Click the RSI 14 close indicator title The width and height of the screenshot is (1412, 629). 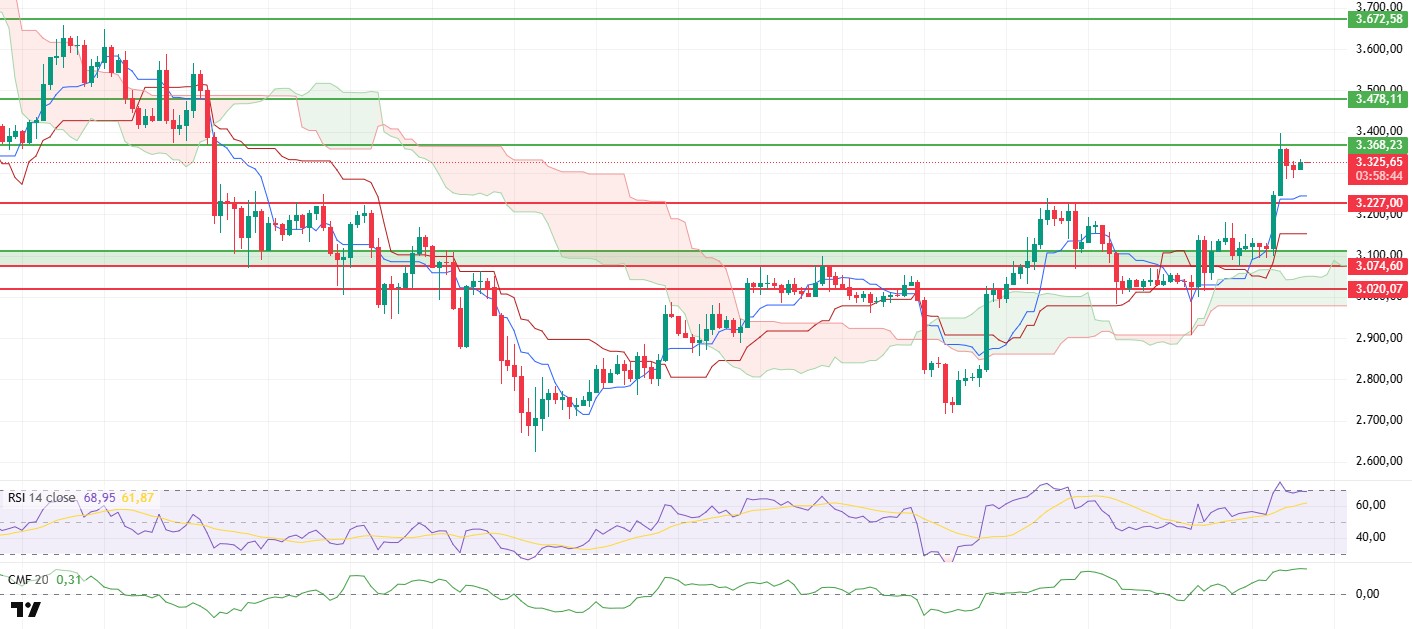[42, 498]
